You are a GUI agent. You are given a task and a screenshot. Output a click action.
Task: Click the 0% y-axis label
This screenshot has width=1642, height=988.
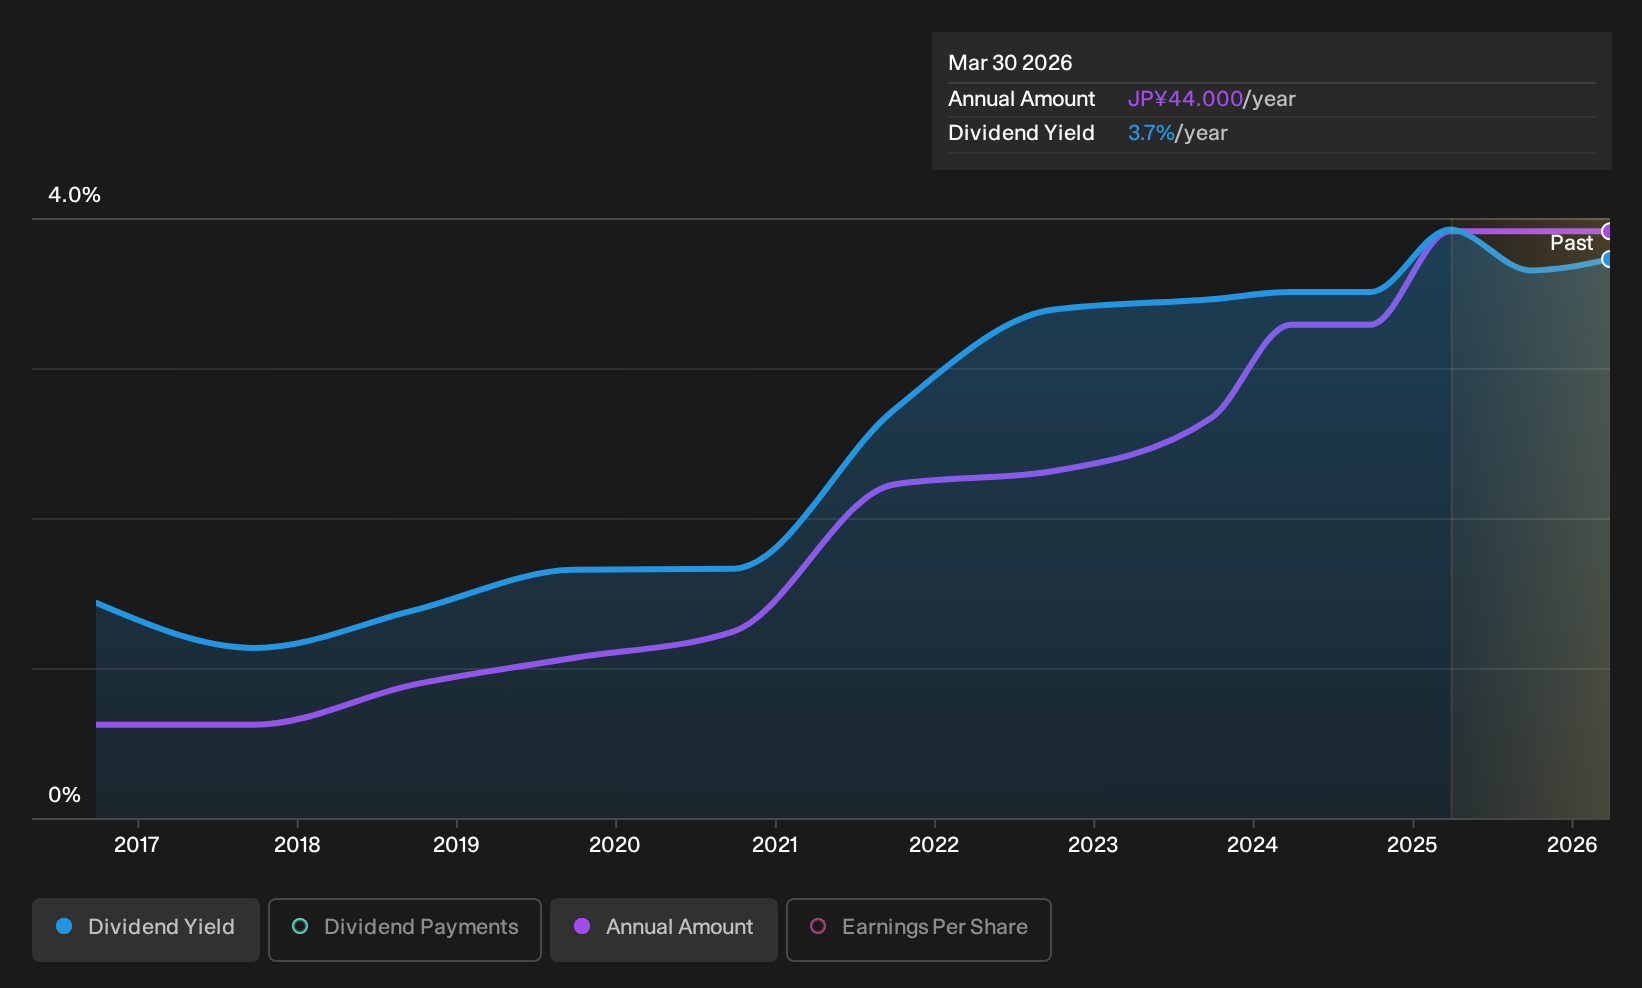64,795
